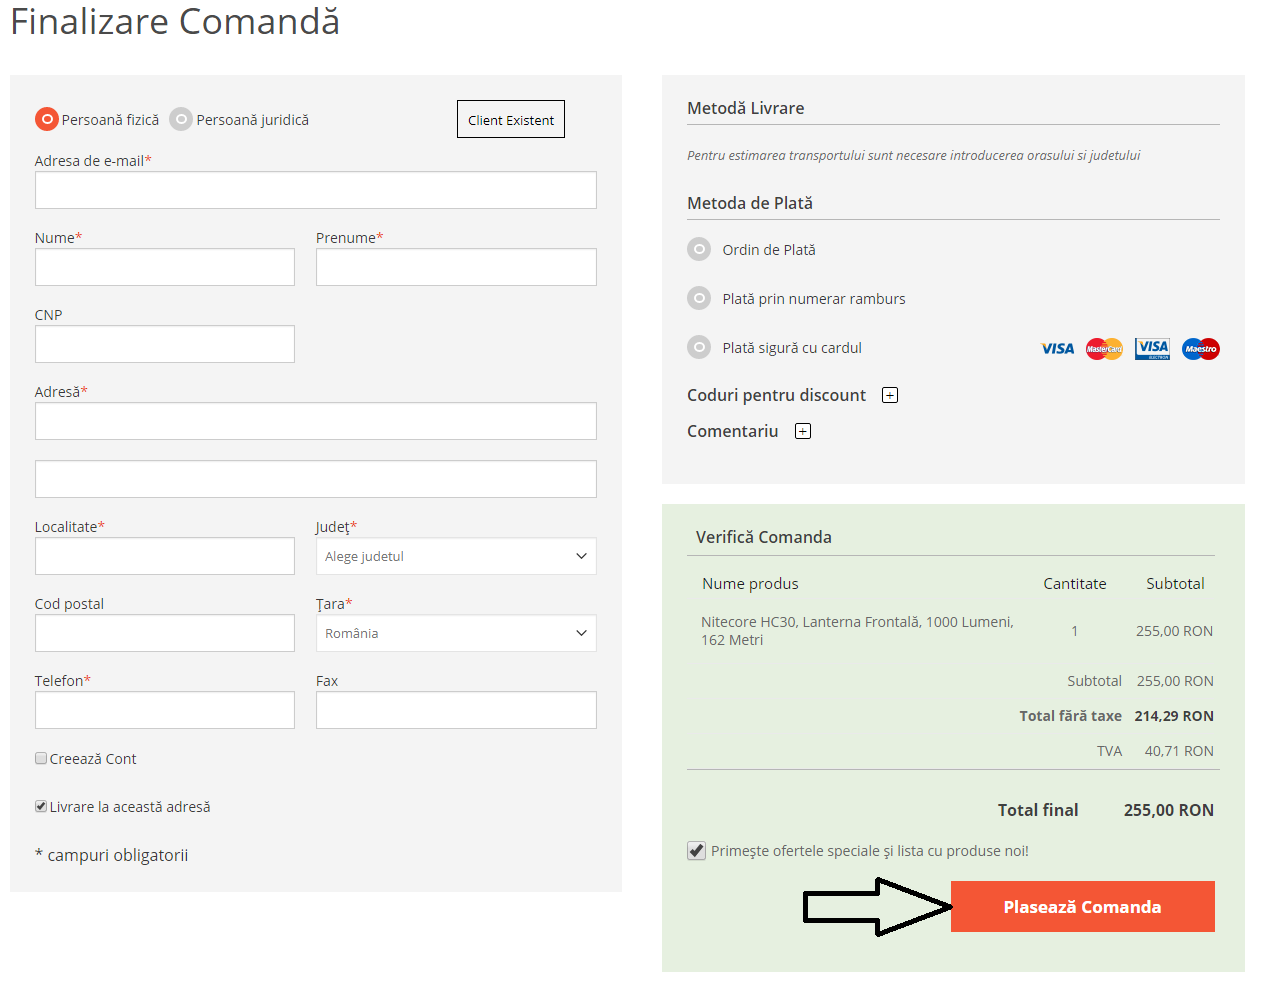Open the Țara country dropdown
The width and height of the screenshot is (1262, 996).
click(x=456, y=634)
